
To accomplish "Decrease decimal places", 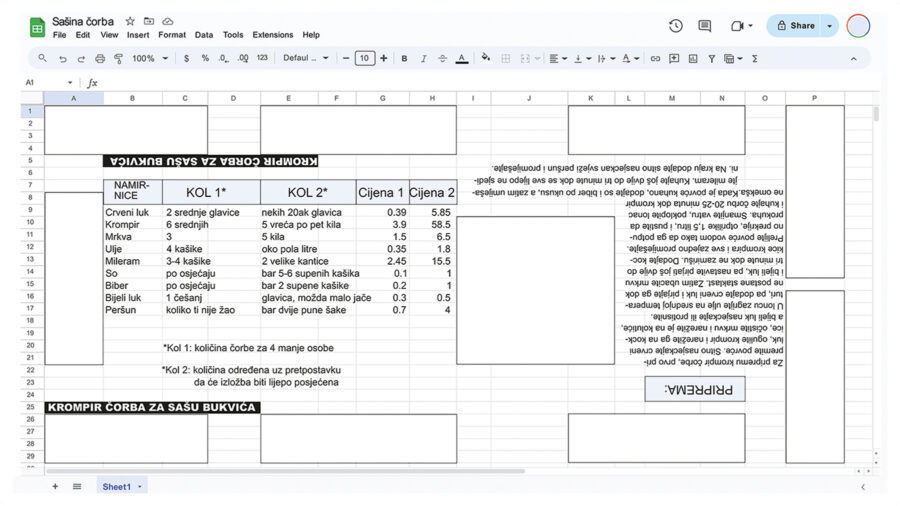I will tap(224, 59).
